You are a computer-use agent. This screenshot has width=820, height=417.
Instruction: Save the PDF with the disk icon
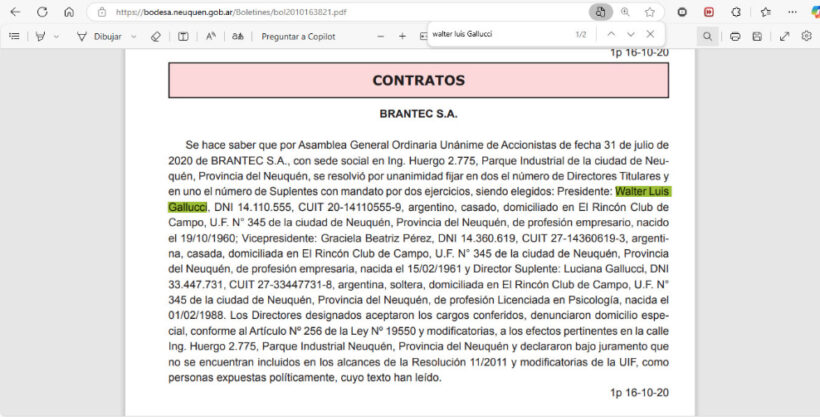(x=758, y=36)
